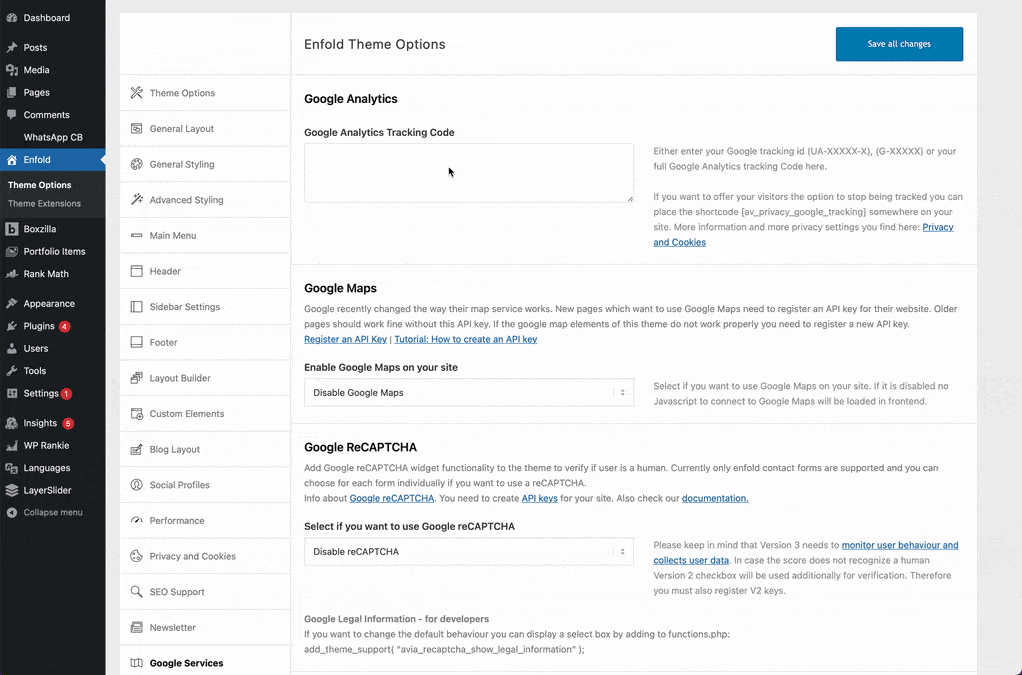This screenshot has width=1022, height=675.
Task: Collapse the WordPress admin menu
Action: tap(46, 513)
